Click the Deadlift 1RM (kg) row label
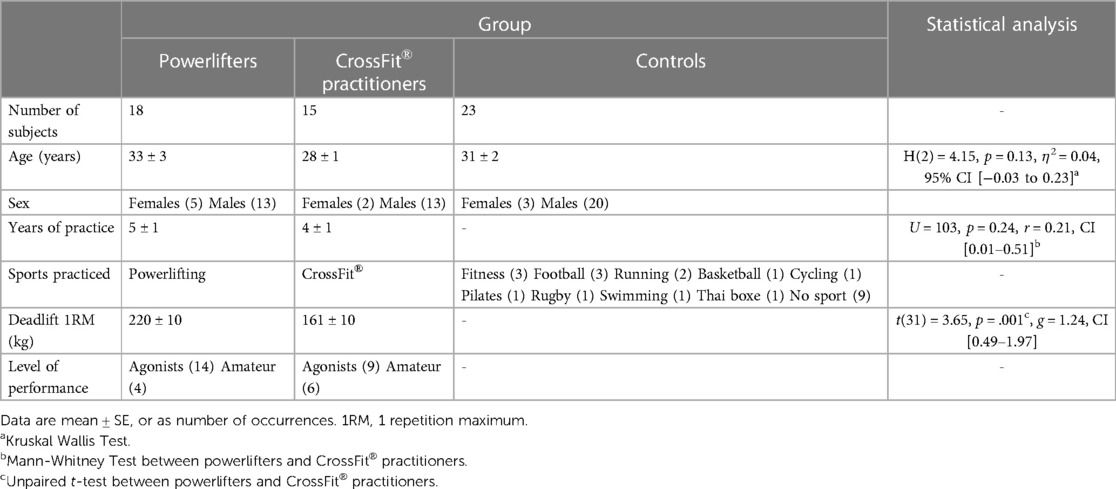The image size is (1116, 489). [x=42, y=329]
